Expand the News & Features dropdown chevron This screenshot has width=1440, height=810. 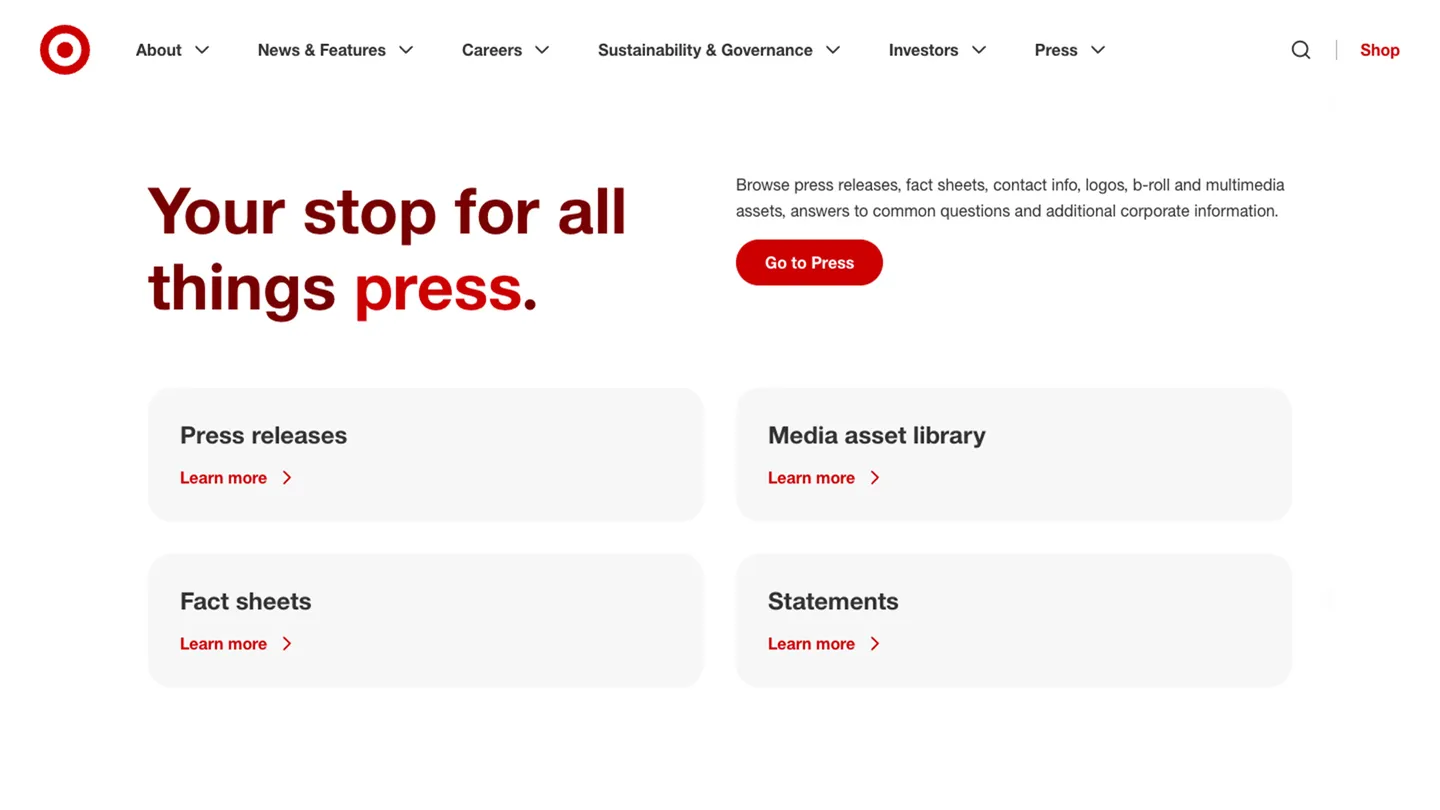coord(406,49)
